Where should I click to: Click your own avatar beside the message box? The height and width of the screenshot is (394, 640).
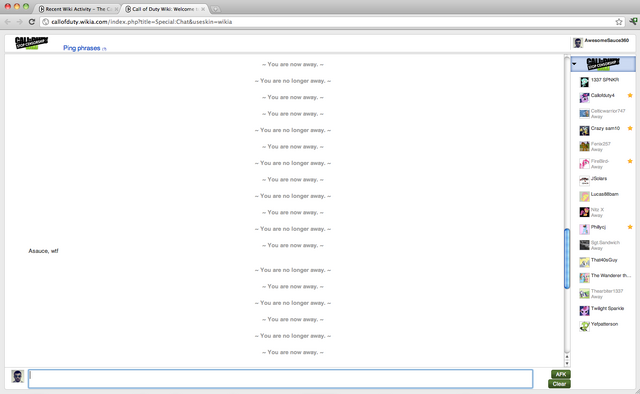17,376
